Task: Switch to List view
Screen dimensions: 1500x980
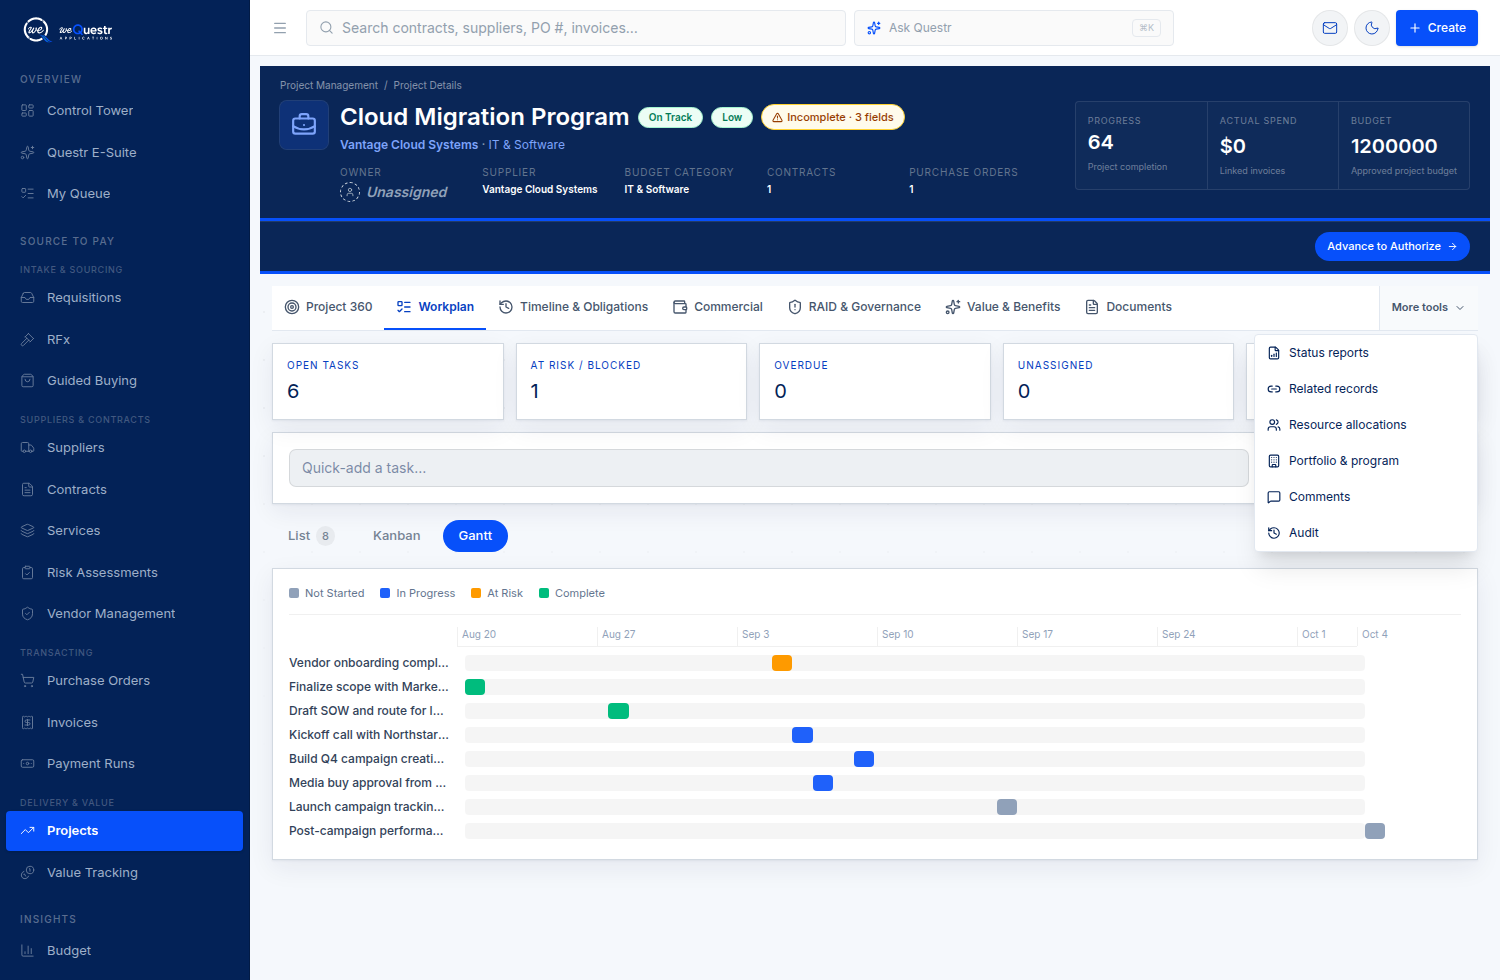Action: (x=311, y=536)
